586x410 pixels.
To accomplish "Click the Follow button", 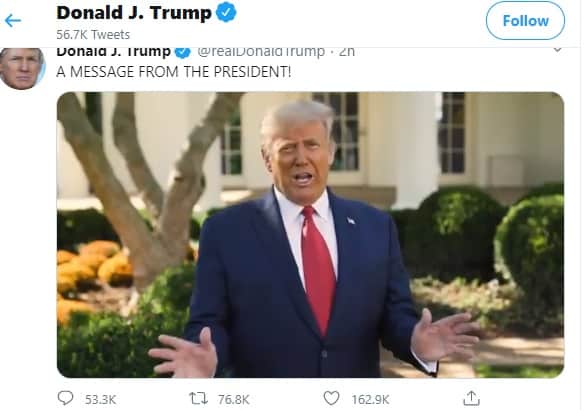I will coord(525,21).
